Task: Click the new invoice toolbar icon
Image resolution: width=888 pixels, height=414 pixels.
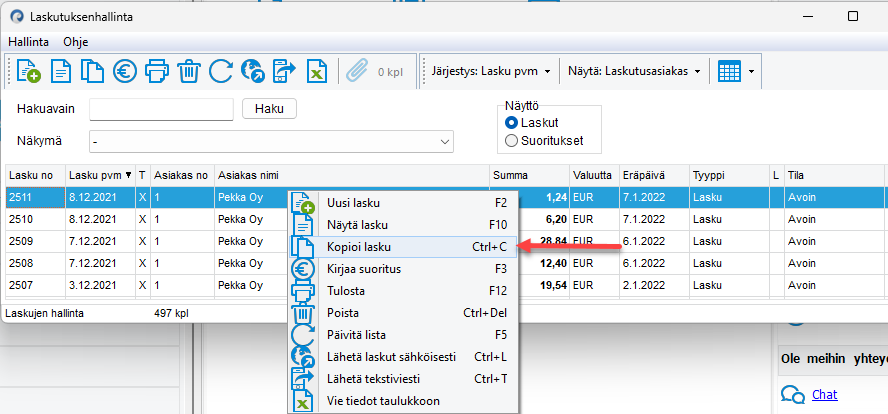Action: pos(29,71)
